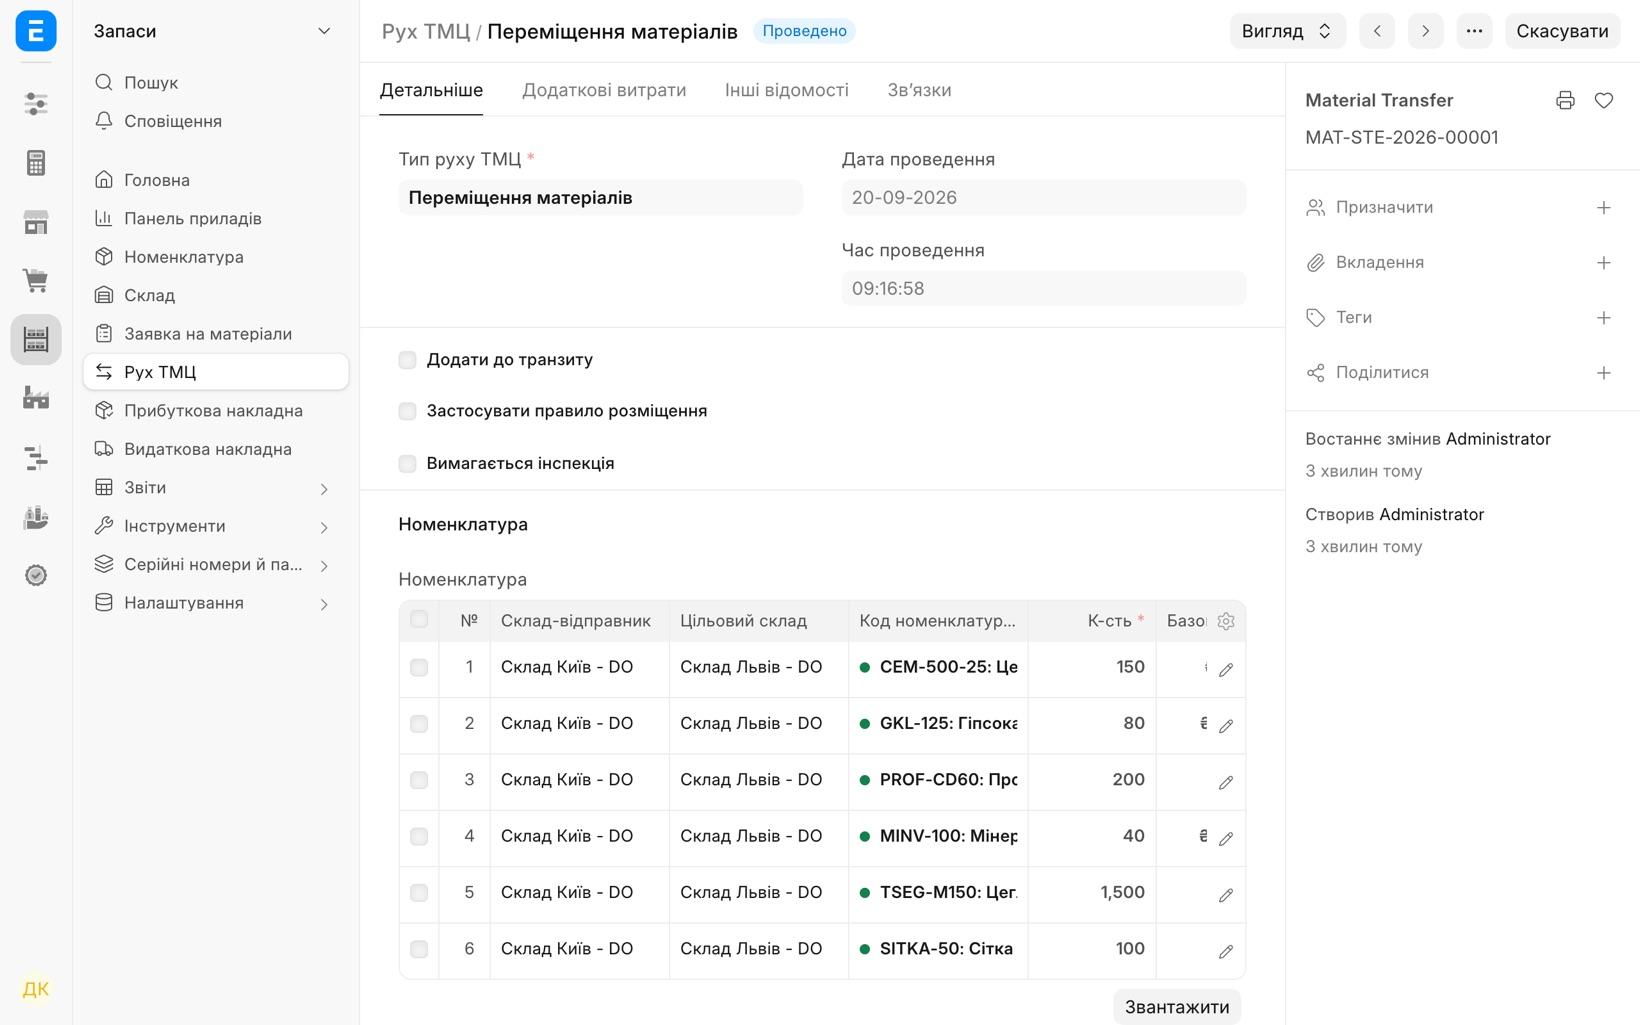
Task: Select row 5 TSEG-M150 checkbox
Action: click(x=419, y=893)
